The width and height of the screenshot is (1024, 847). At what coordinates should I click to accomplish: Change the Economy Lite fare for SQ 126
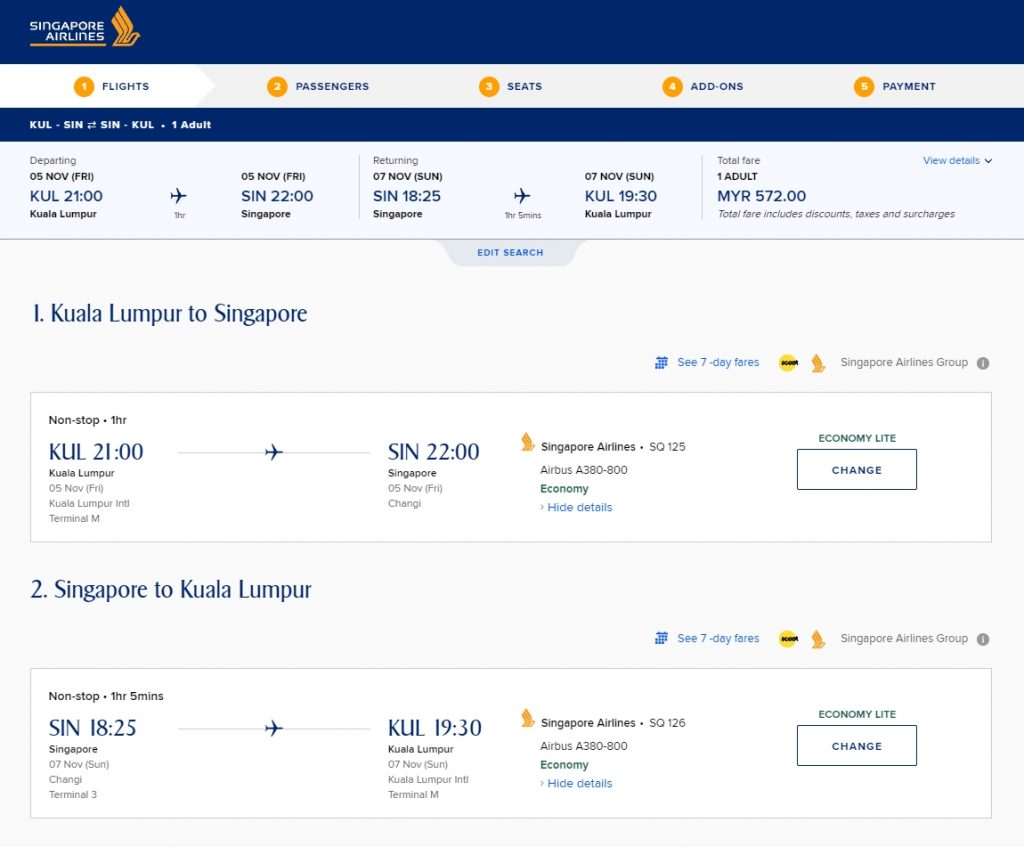(856, 746)
